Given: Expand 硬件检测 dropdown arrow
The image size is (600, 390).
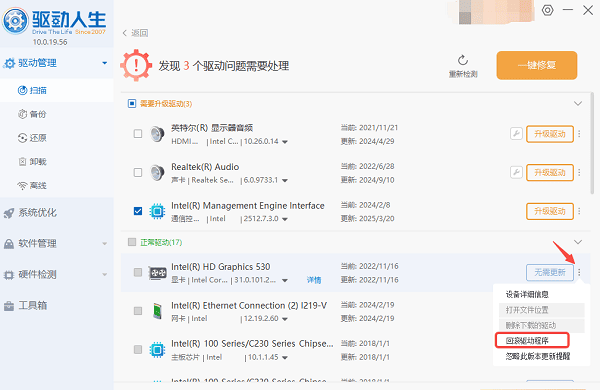Looking at the screenshot, I should [x=104, y=274].
